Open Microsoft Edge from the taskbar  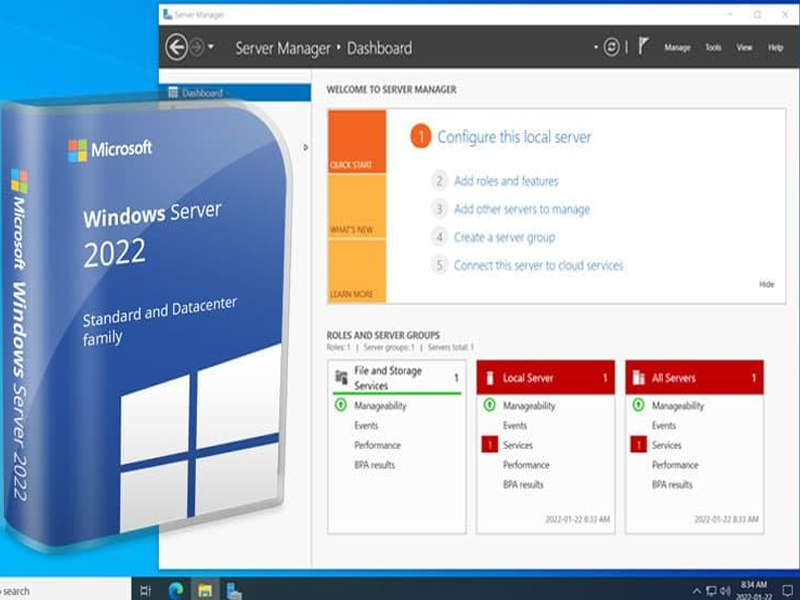176,590
